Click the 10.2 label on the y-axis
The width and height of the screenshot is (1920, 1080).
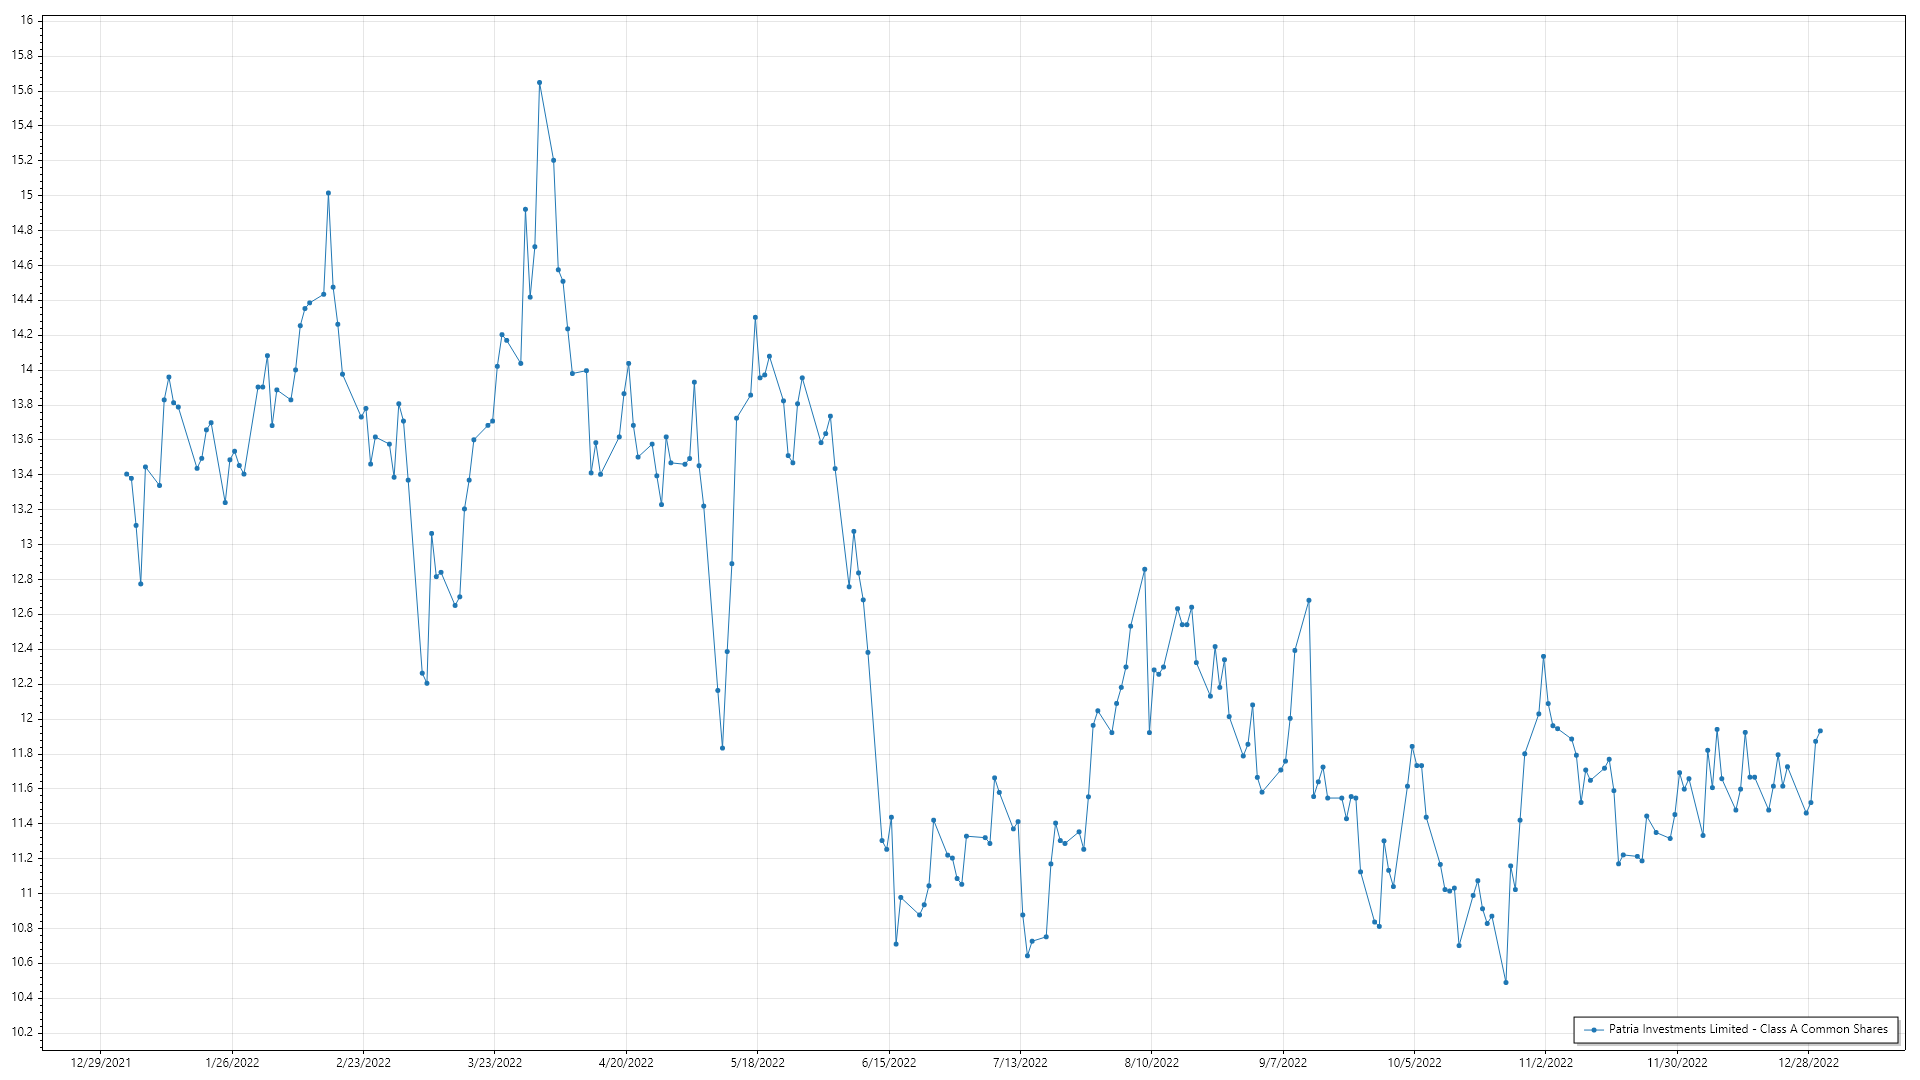[22, 1032]
